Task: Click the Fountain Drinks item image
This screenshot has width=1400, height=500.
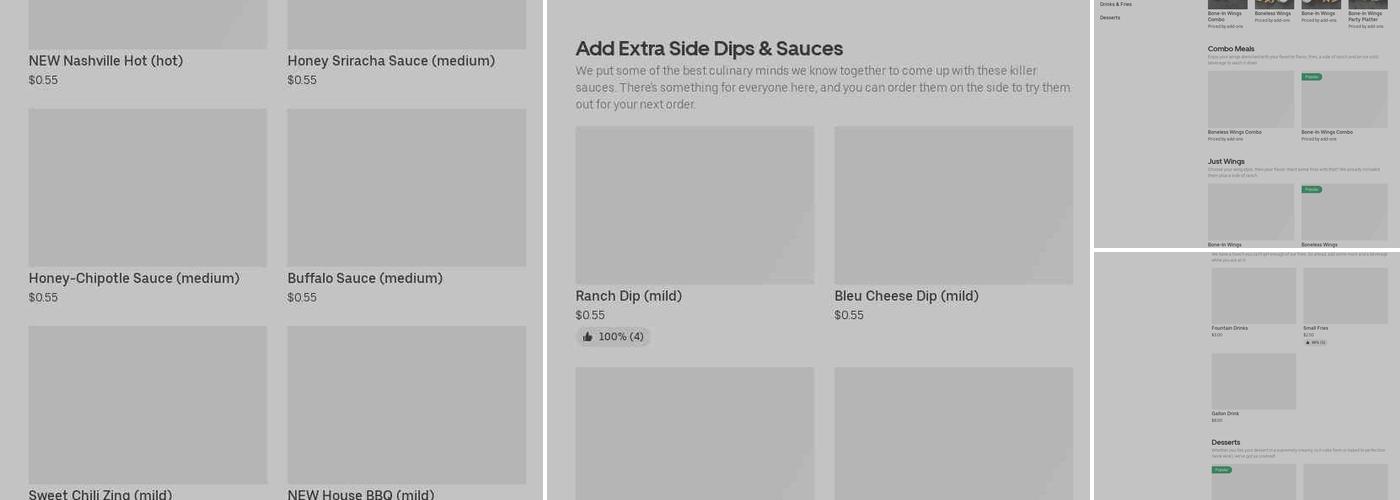Action: pyautogui.click(x=1253, y=296)
